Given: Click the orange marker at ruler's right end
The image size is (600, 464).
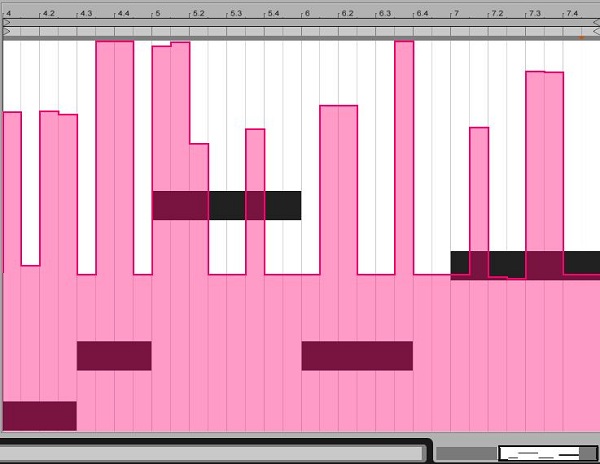Looking at the screenshot, I should 581,36.
